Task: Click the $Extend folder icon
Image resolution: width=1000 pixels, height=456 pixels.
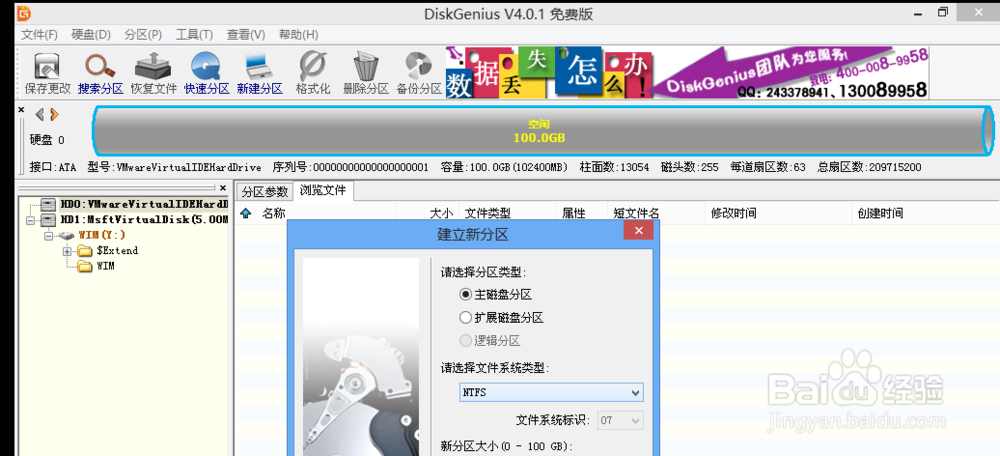Action: point(85,251)
